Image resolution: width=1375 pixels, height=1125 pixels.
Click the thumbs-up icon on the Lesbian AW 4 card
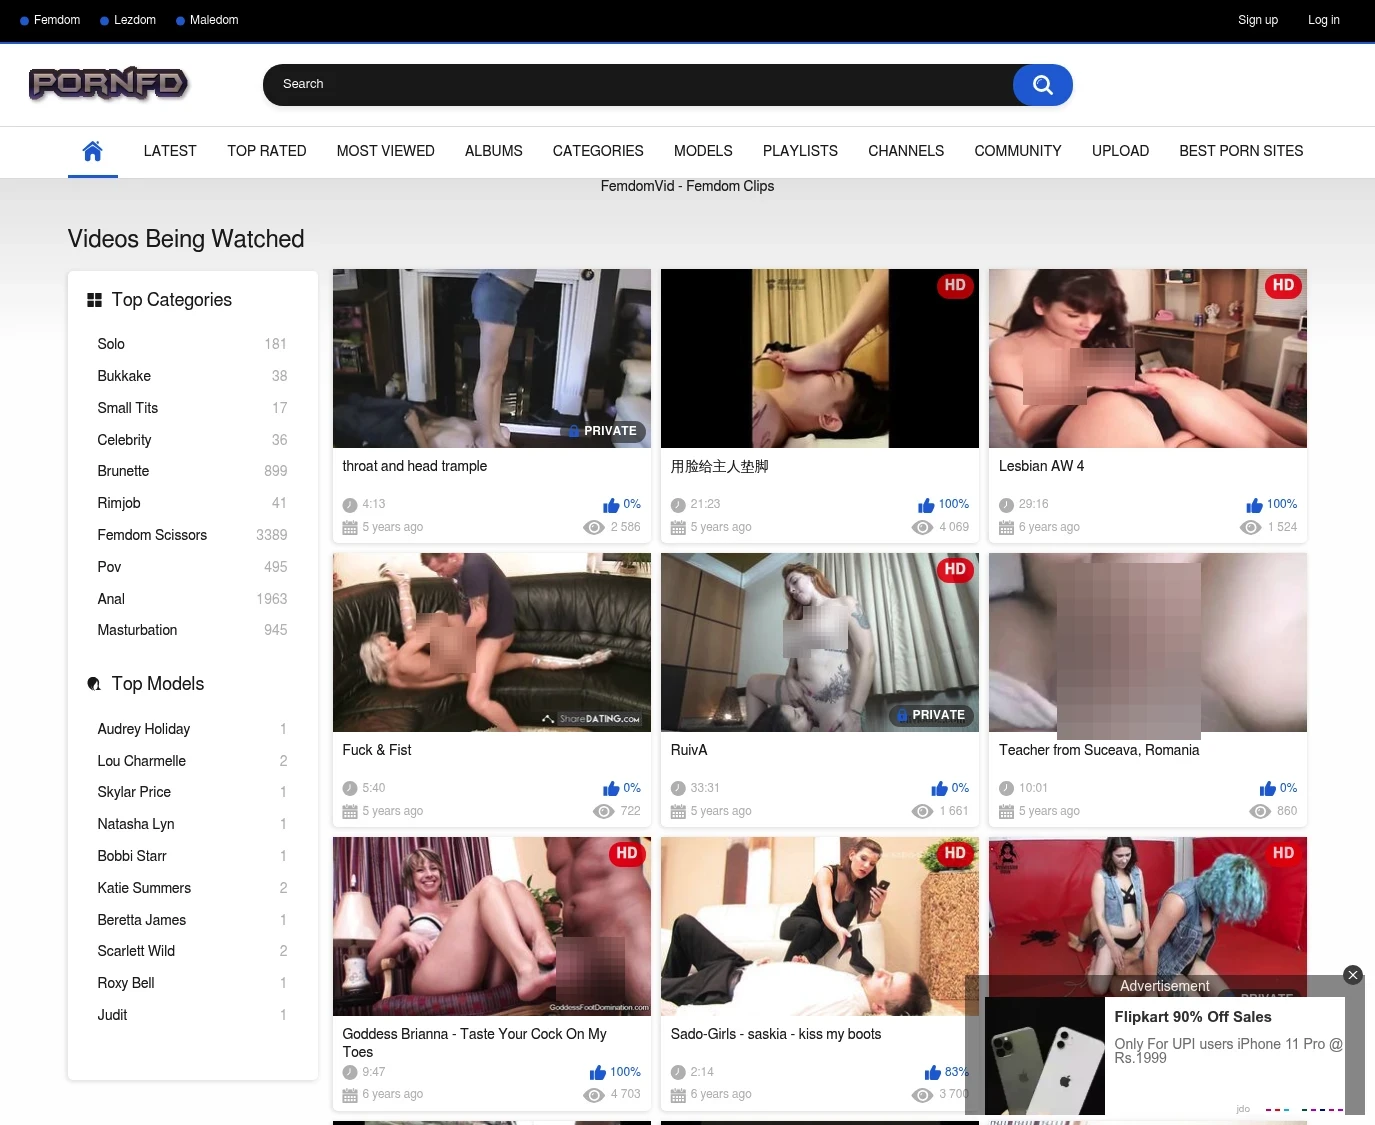(1254, 505)
